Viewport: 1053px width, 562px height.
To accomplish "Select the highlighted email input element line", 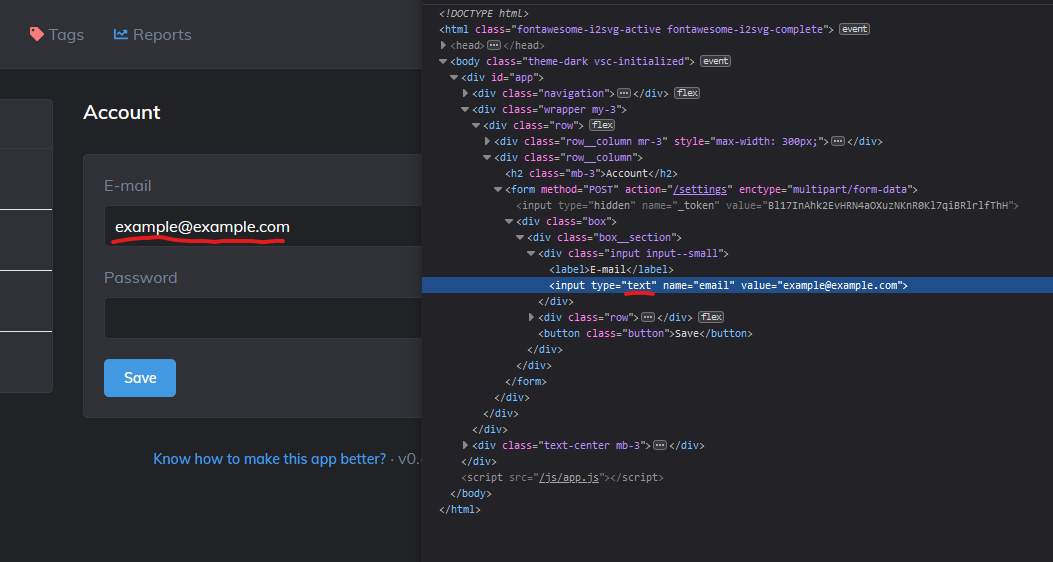I will [x=737, y=285].
